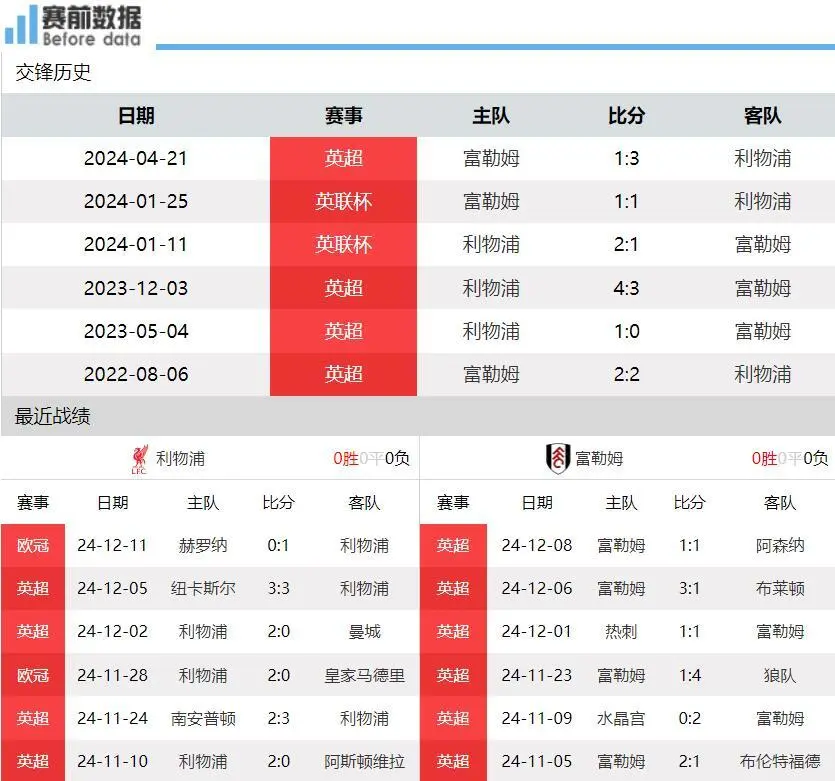Click the 赛前数据 title text

[92, 18]
